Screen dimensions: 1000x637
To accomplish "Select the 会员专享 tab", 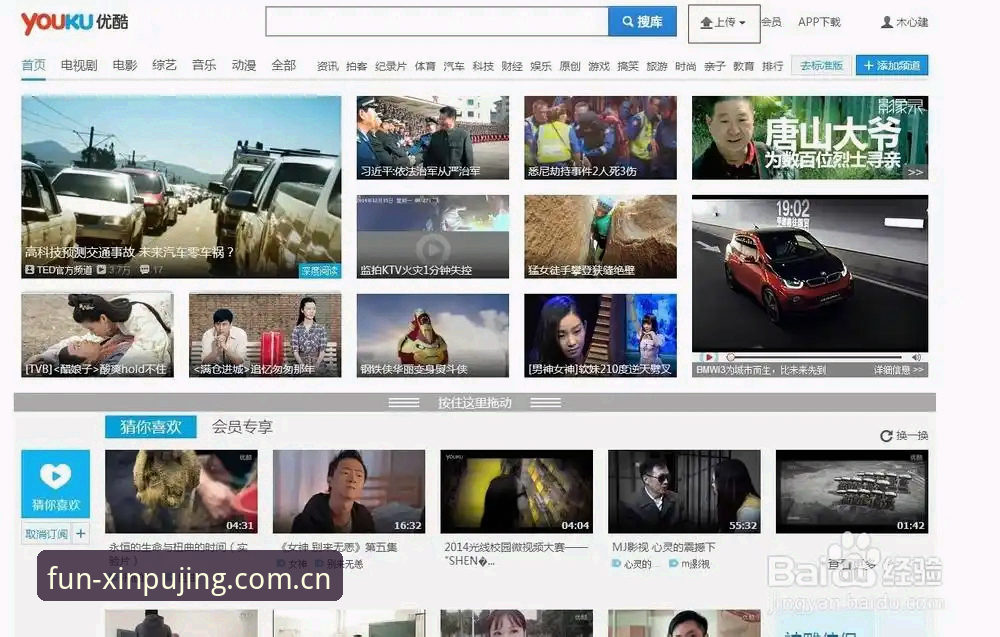I will pyautogui.click(x=242, y=427).
